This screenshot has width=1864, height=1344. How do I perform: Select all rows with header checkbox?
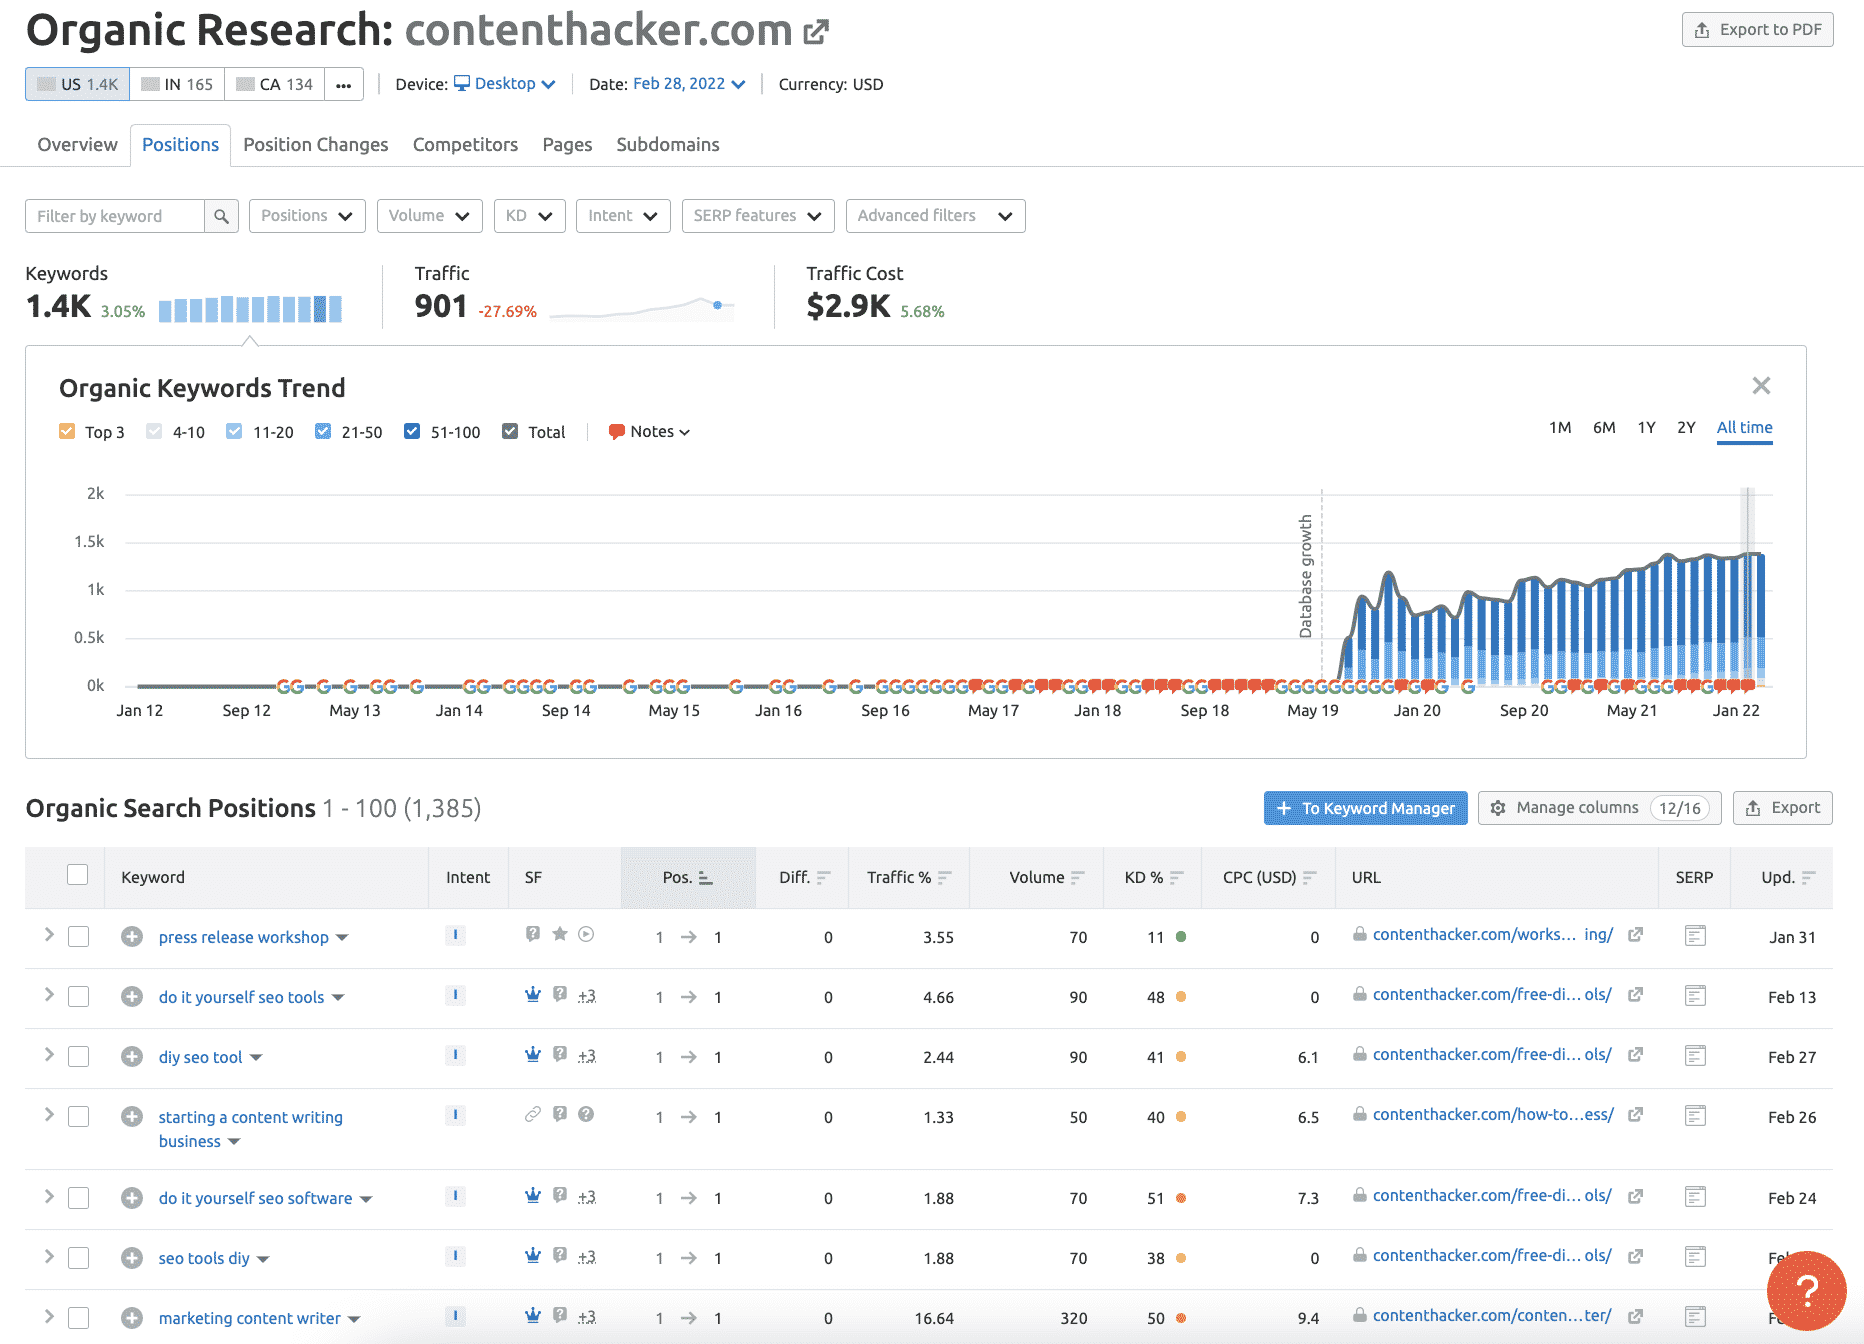[78, 875]
